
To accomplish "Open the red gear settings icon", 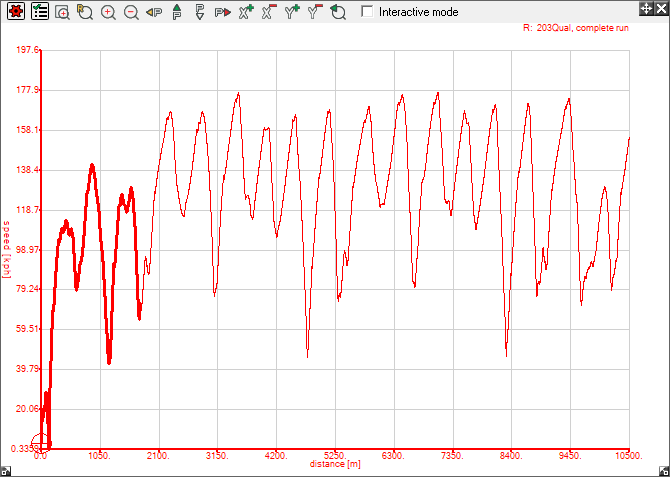I will point(16,12).
